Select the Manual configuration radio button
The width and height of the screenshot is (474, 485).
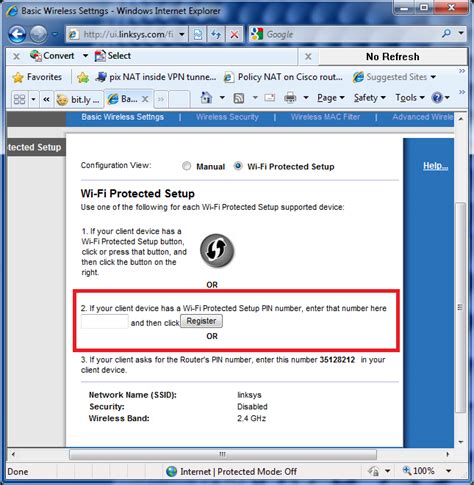click(x=187, y=166)
